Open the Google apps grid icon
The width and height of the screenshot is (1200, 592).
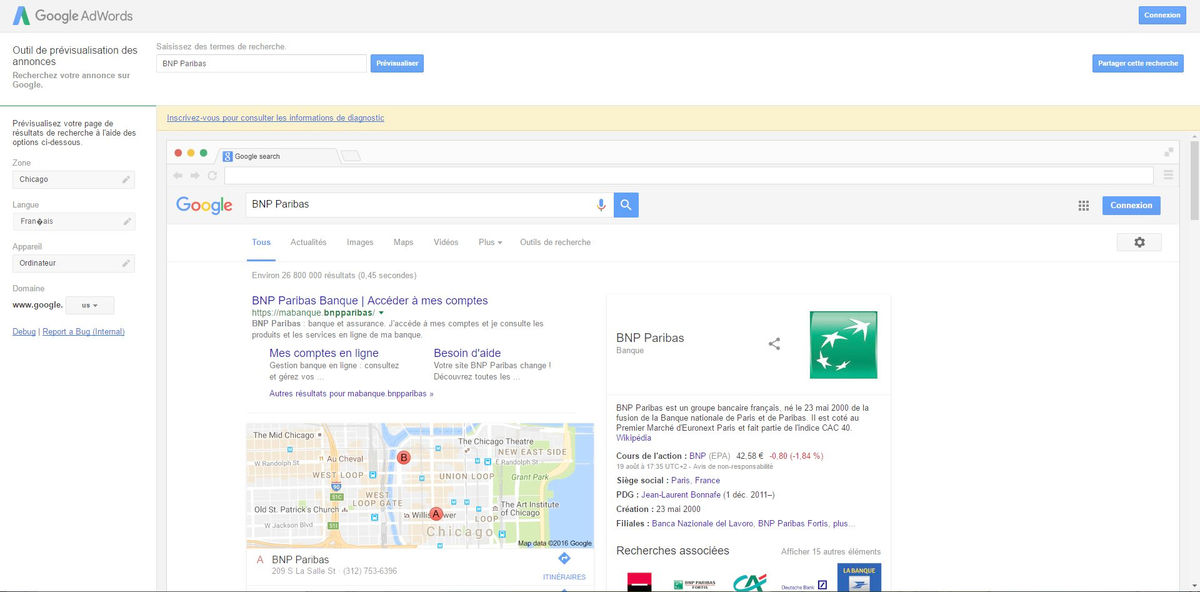tap(1083, 205)
